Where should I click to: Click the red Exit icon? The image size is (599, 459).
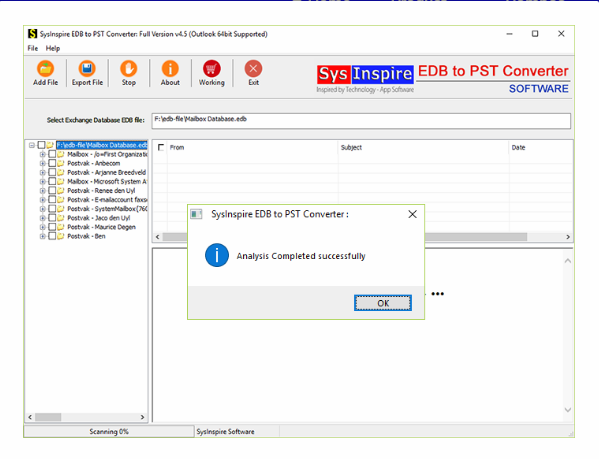253,69
